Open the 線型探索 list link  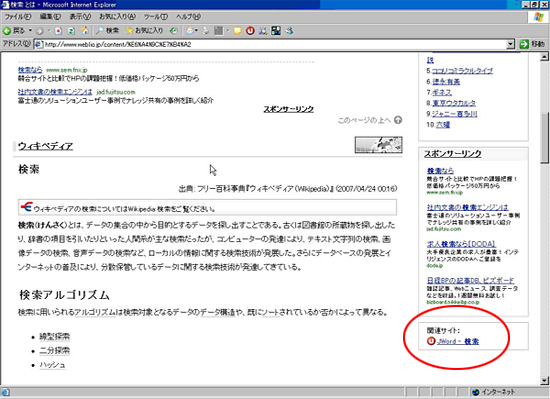[x=54, y=337]
